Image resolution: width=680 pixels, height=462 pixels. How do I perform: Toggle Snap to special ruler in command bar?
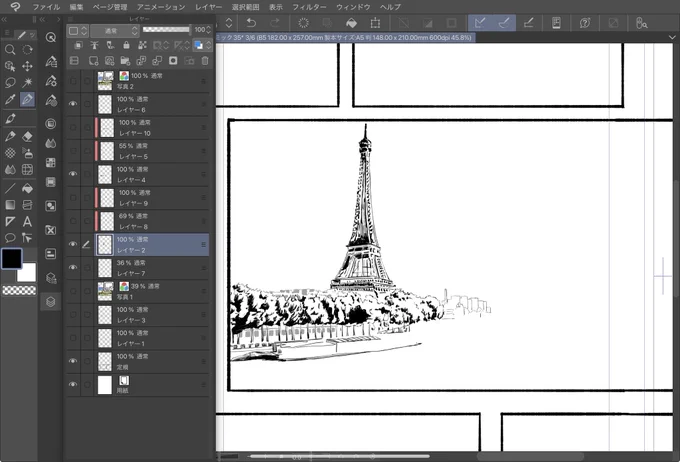[503, 23]
